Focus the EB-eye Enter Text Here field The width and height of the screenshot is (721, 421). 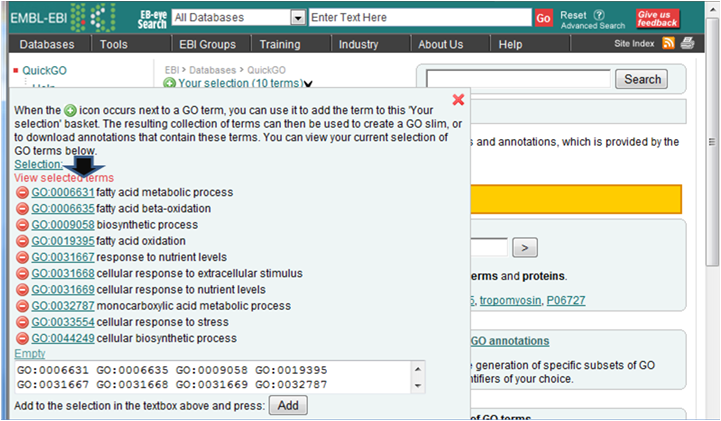[420, 17]
